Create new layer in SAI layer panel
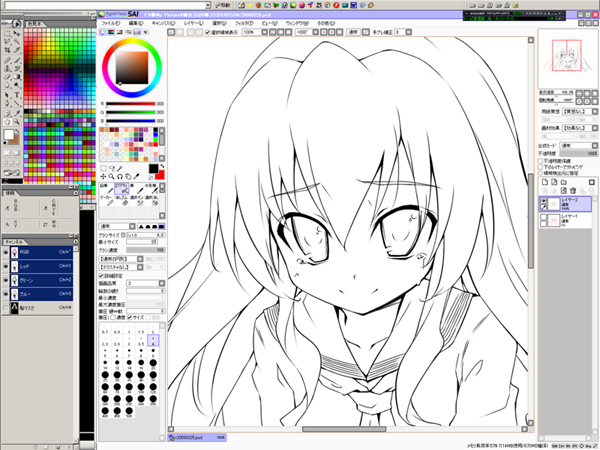600x450 pixels. coord(545,182)
